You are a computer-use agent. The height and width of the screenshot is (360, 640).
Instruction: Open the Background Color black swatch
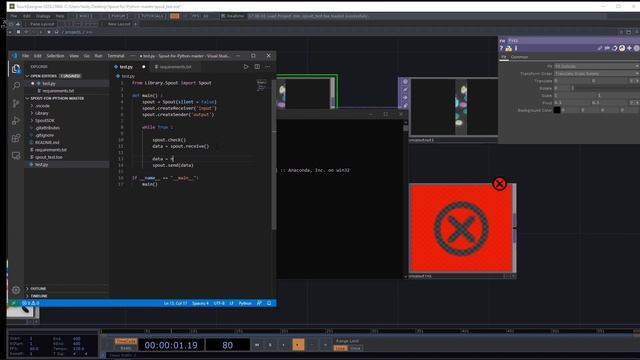pyautogui.click(x=557, y=110)
